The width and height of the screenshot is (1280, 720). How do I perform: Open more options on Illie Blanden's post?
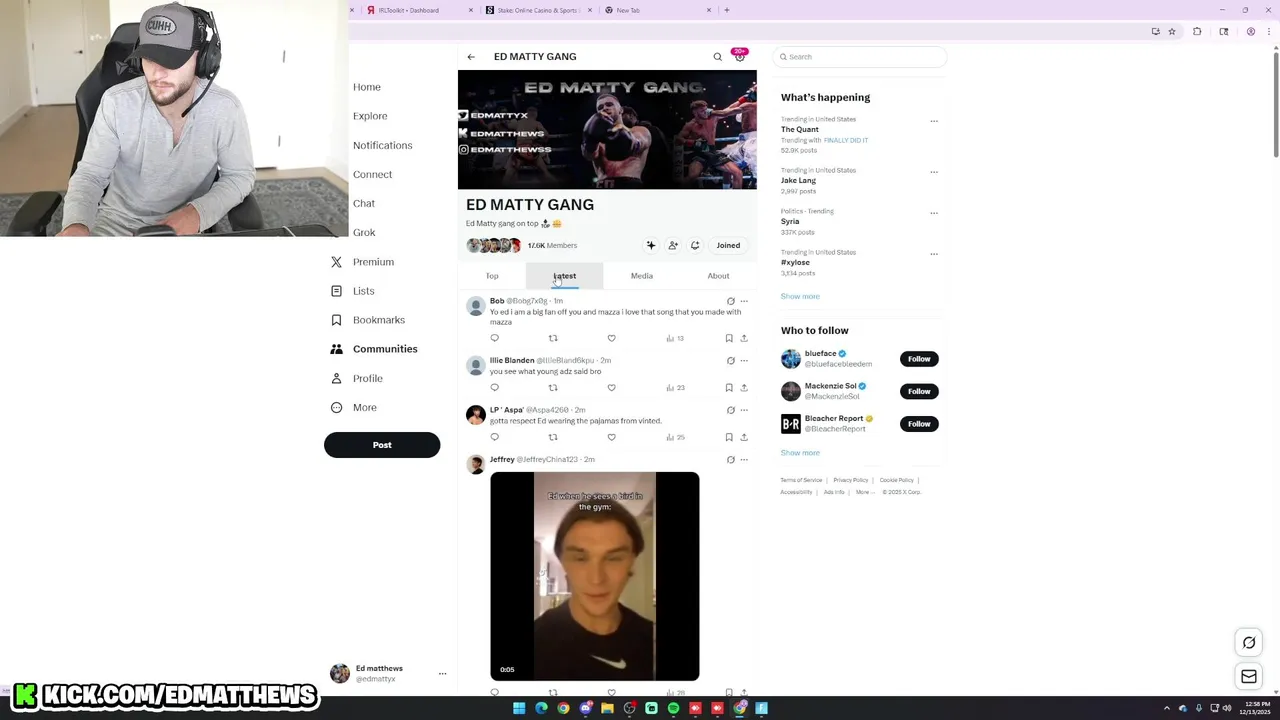(744, 360)
